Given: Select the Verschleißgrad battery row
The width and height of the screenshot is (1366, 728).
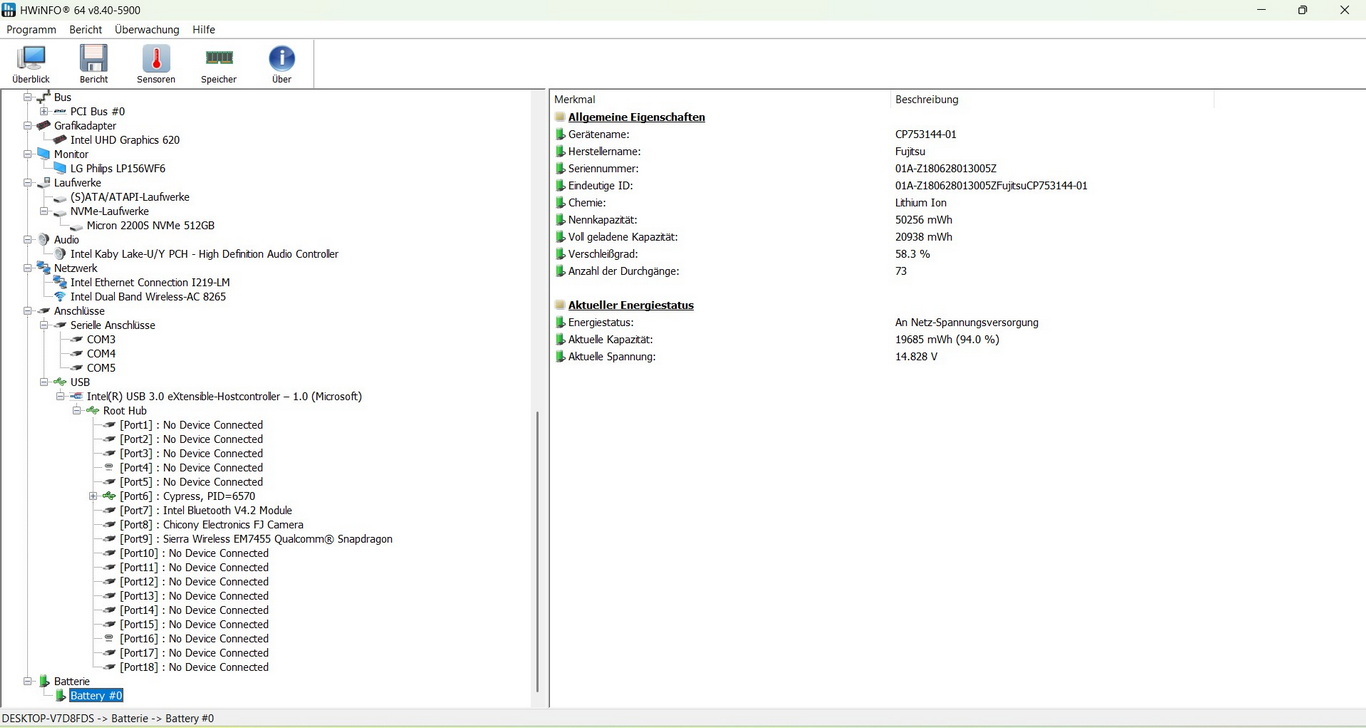Looking at the screenshot, I should tap(604, 254).
